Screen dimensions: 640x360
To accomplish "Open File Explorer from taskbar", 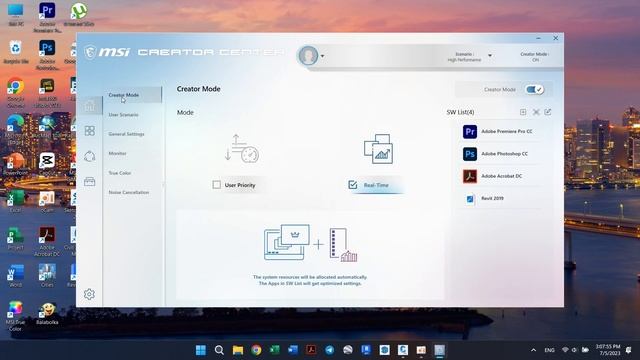I will [238, 350].
